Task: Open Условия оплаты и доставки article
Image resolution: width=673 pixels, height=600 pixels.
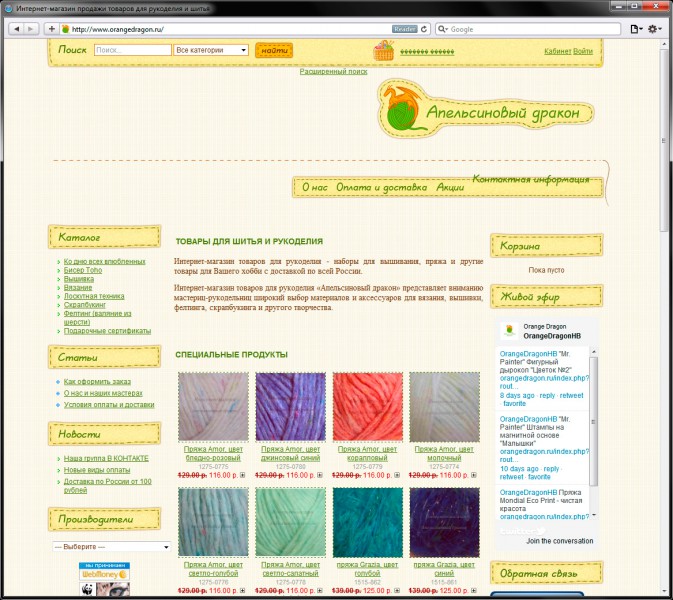Action: click(x=109, y=404)
